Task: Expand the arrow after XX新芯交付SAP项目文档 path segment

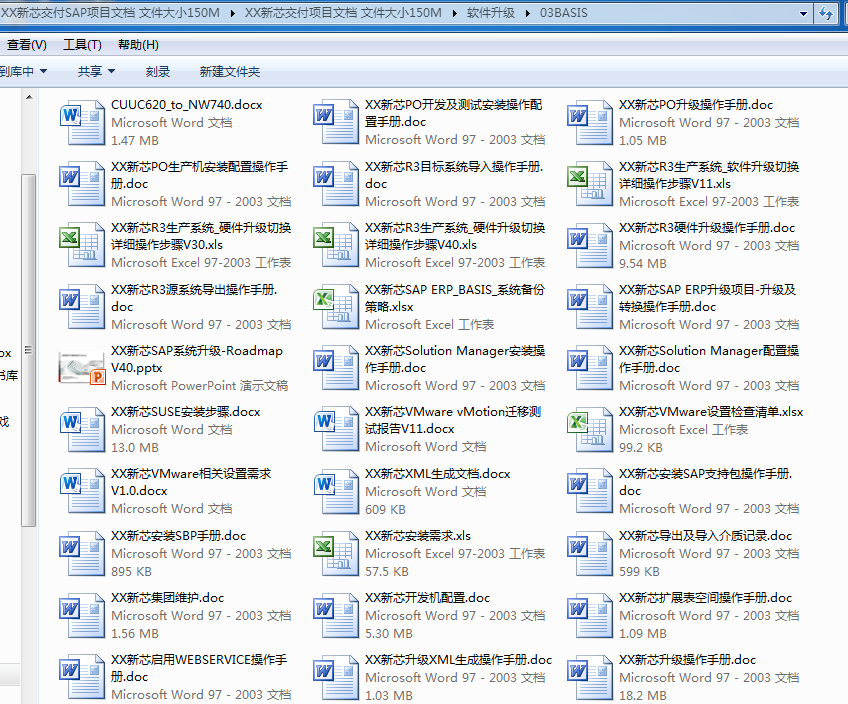Action: (x=233, y=14)
